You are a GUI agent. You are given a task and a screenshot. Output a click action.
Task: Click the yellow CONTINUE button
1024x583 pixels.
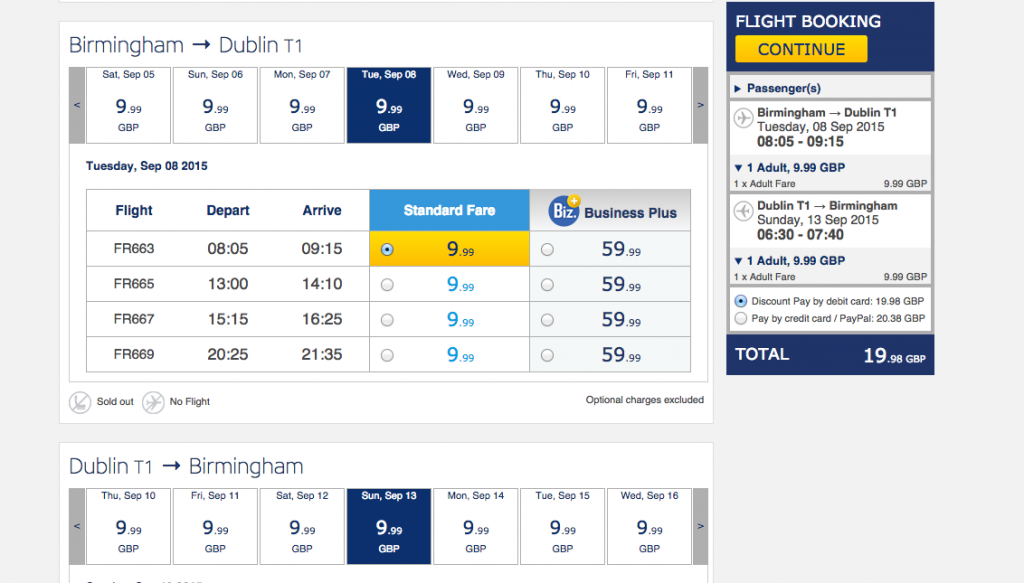coord(801,49)
